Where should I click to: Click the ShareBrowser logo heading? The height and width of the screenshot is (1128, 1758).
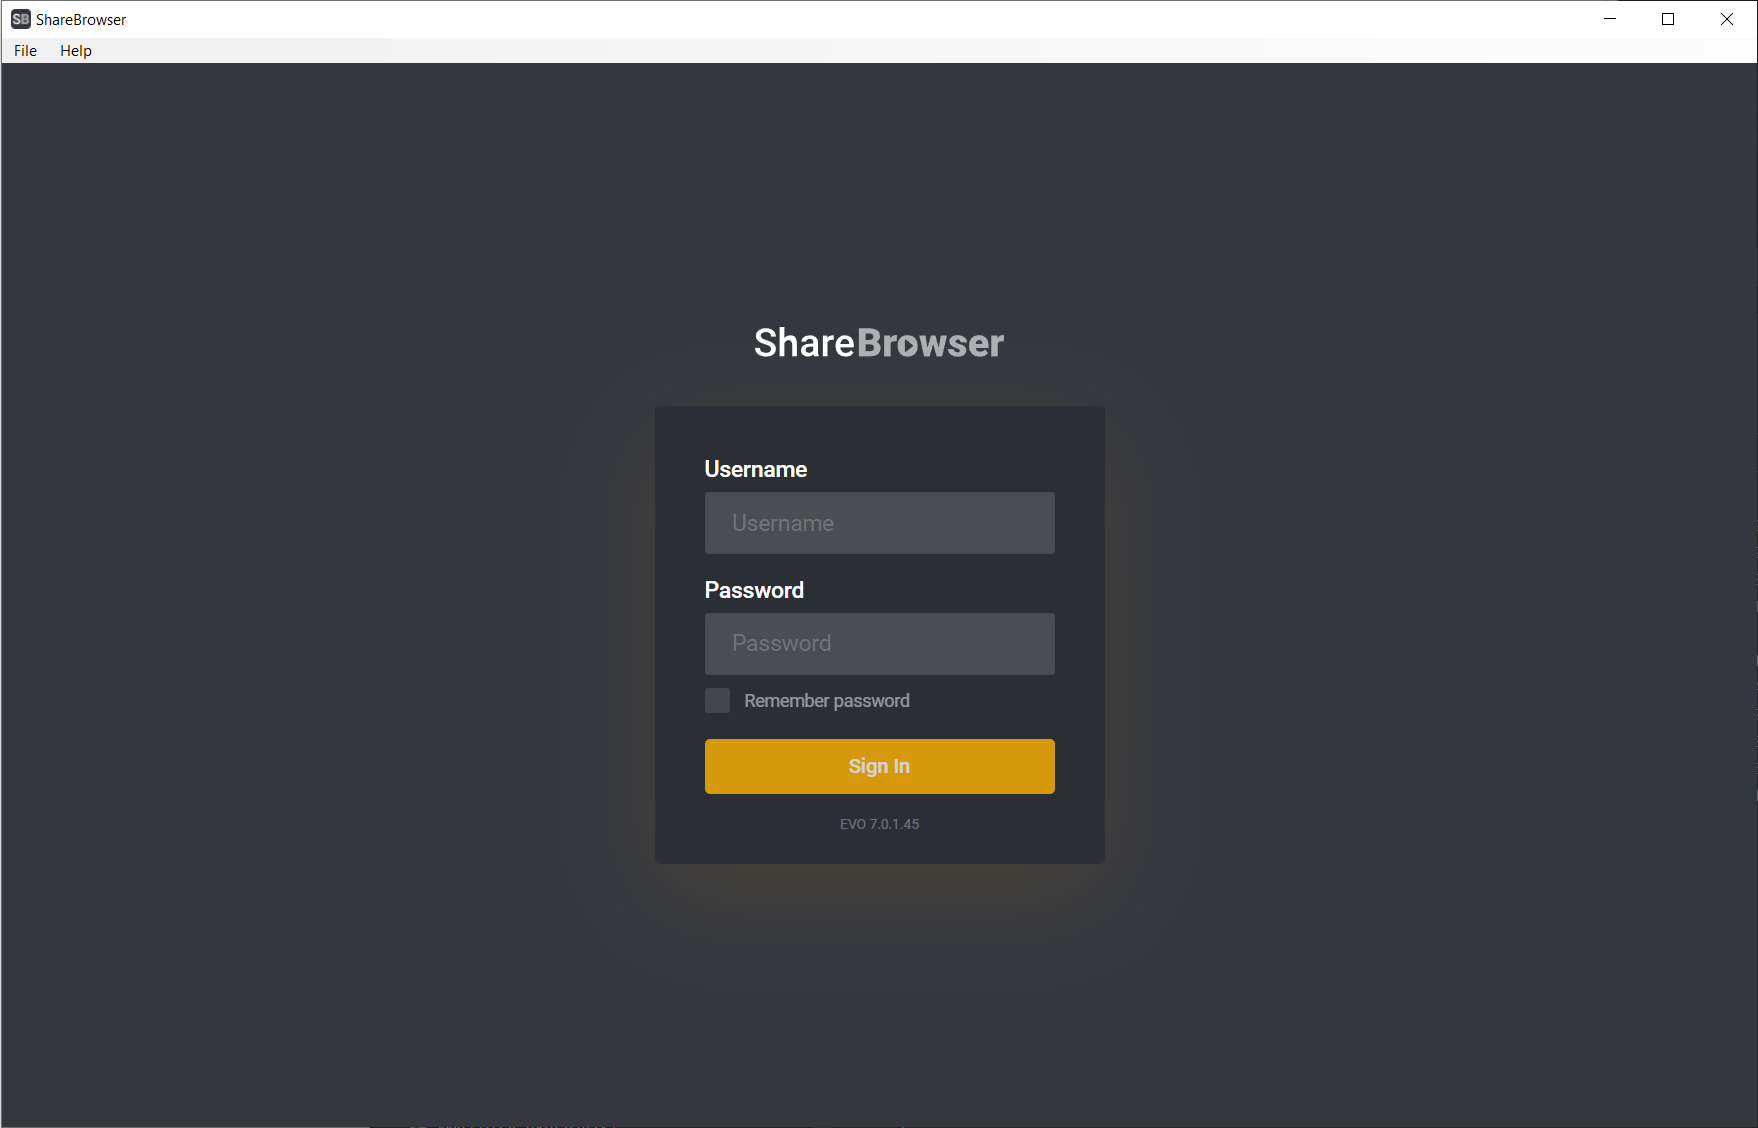(x=879, y=343)
